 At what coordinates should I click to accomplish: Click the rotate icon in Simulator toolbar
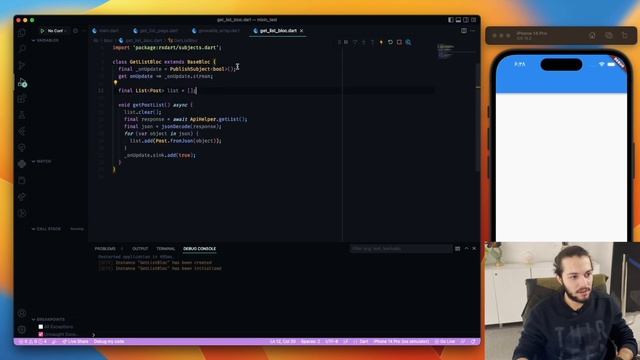624,36
